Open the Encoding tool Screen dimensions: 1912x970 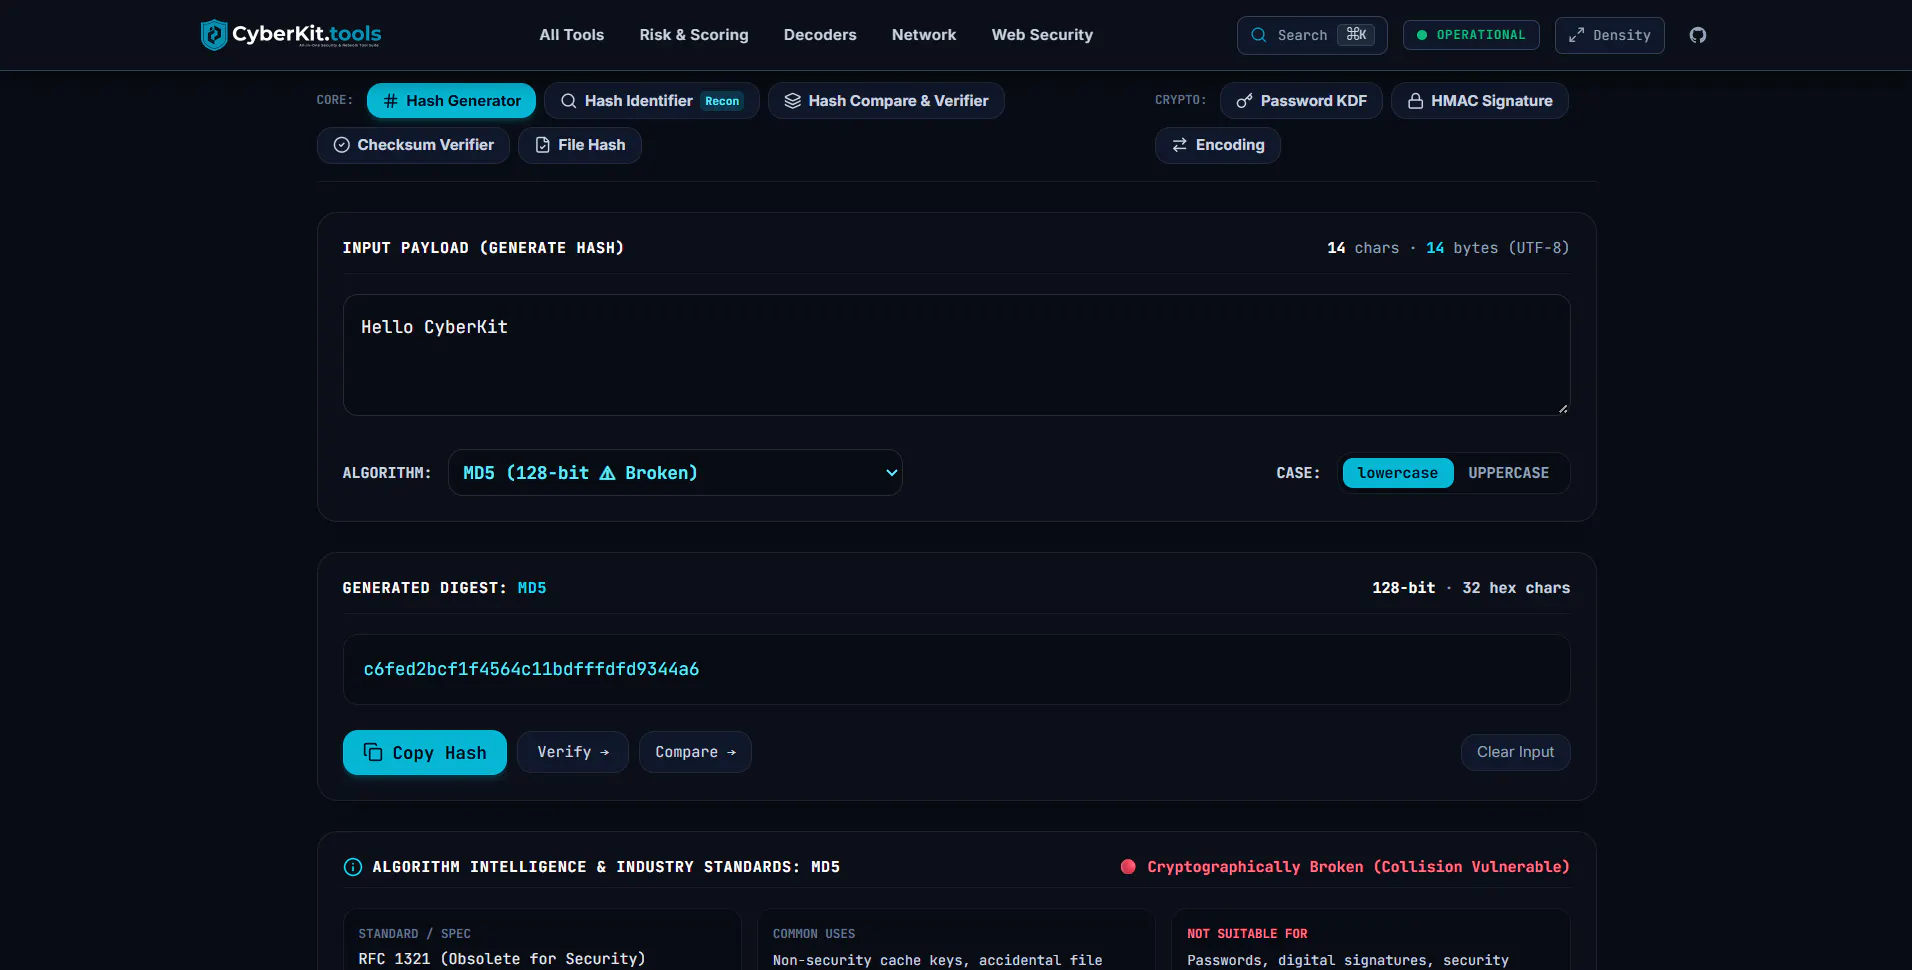(1217, 145)
